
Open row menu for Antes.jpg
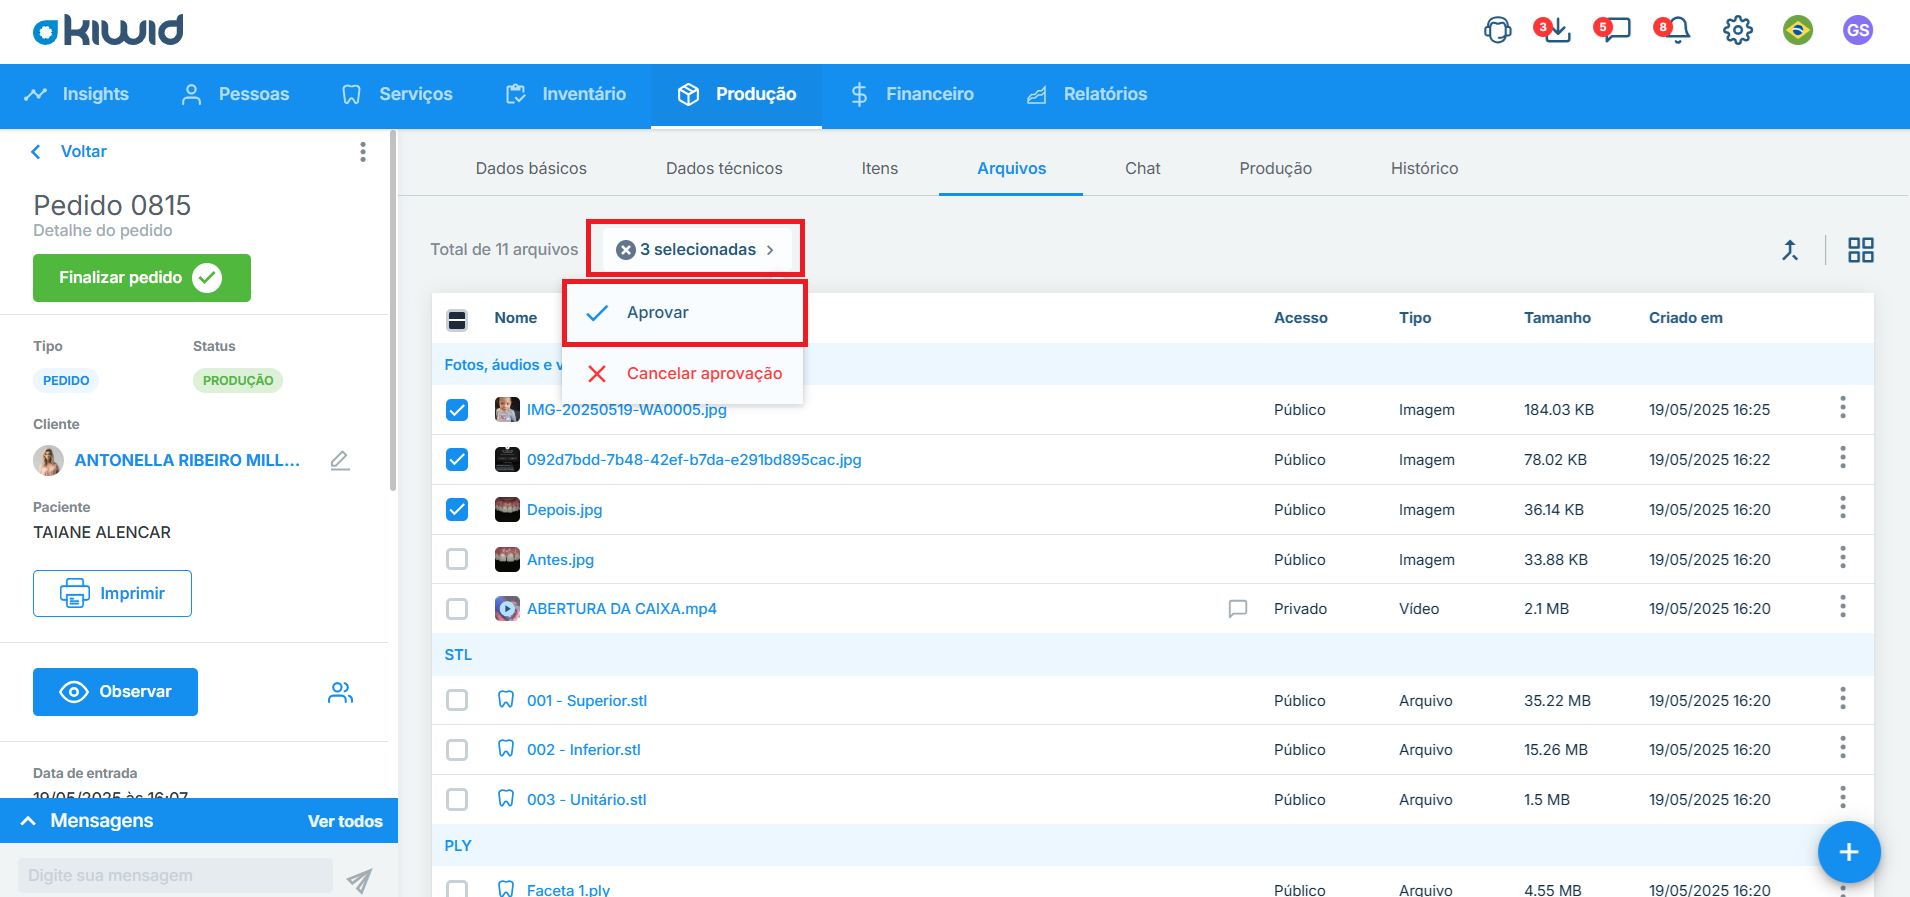click(x=1842, y=558)
